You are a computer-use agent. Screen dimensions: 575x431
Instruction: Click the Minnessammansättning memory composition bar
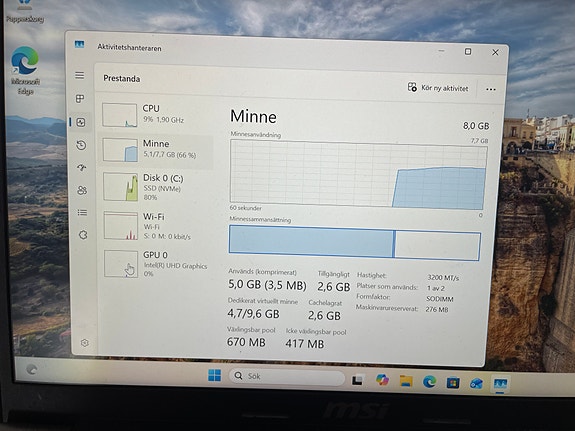pyautogui.click(x=355, y=242)
